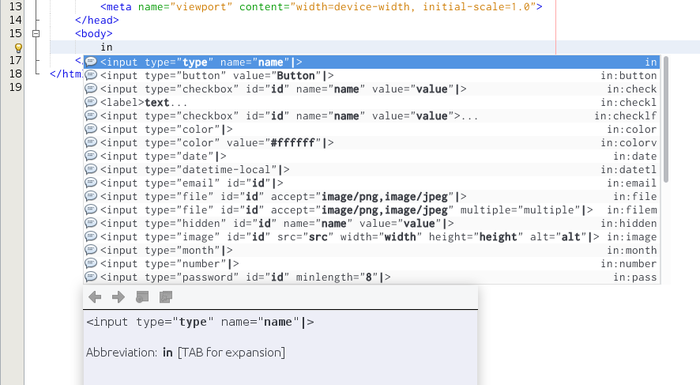Click the template icon beside in:pass entry
Image resolution: width=700 pixels, height=385 pixels.
pos(91,277)
